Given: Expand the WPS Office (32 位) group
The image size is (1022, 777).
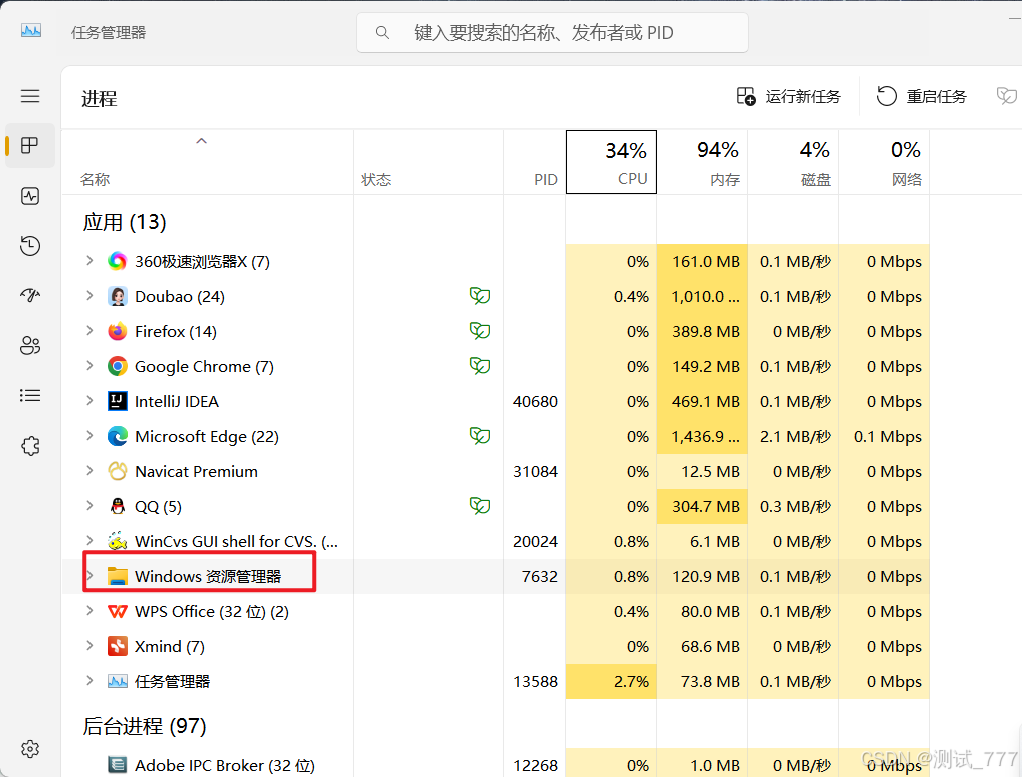Looking at the screenshot, I should coord(90,611).
